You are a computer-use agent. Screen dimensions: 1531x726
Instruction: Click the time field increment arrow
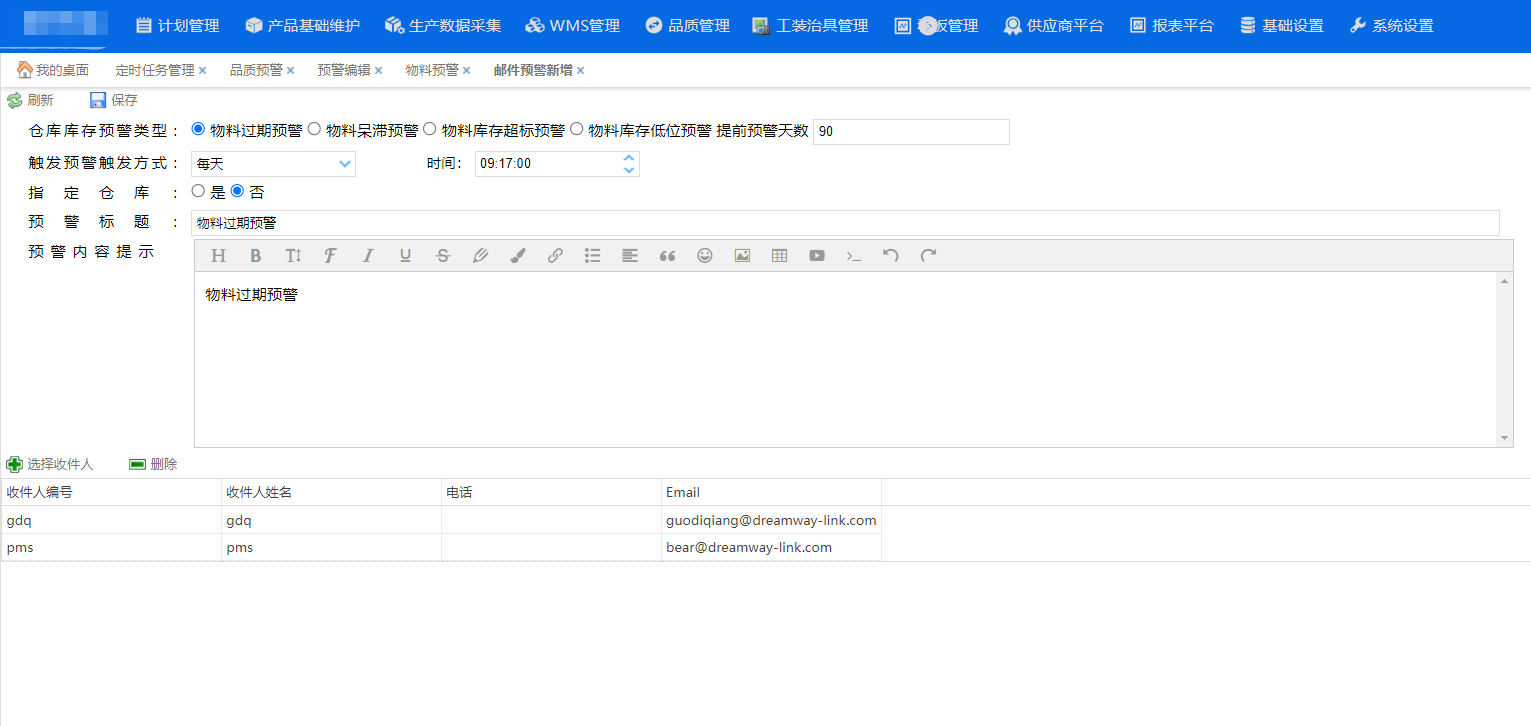pyautogui.click(x=629, y=158)
